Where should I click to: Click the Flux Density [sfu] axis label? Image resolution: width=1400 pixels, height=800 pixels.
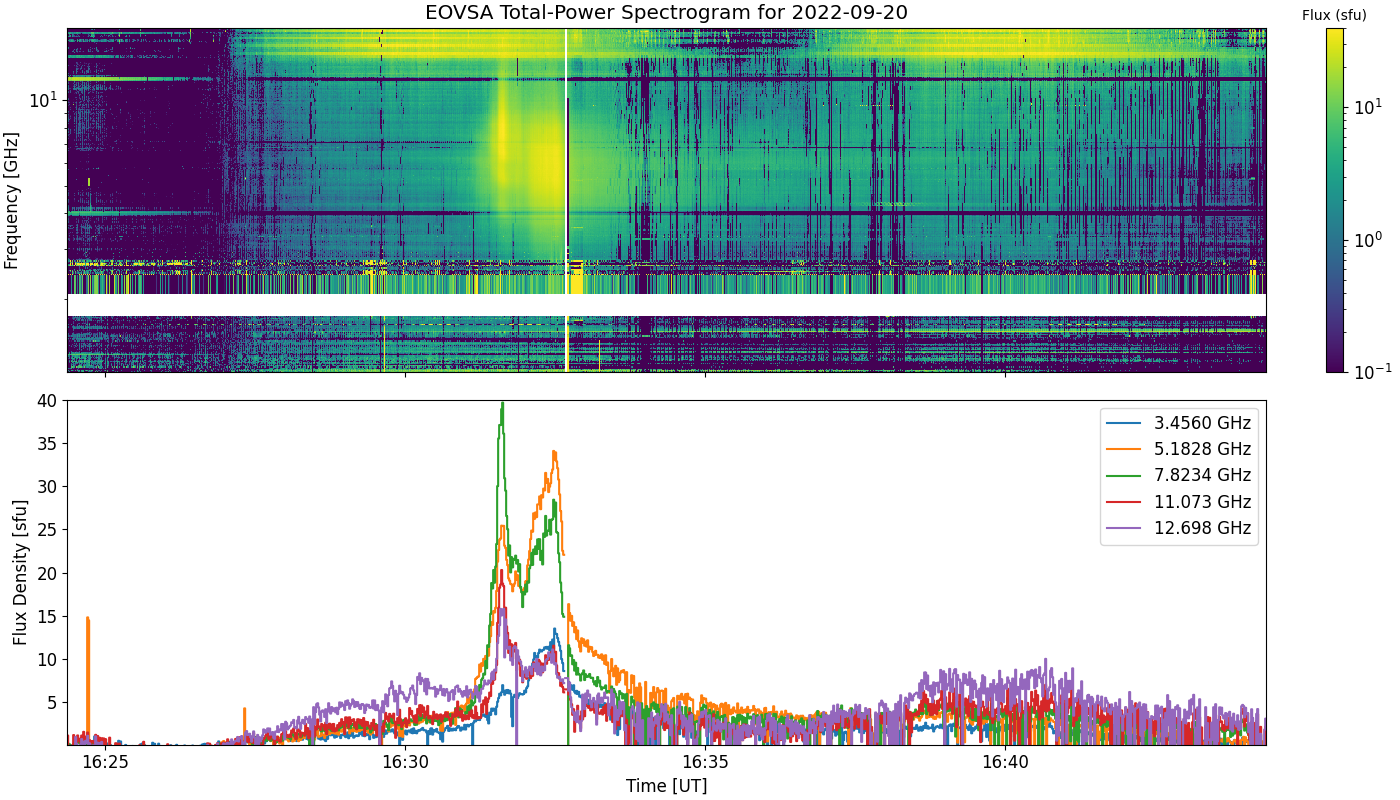click(x=19, y=573)
